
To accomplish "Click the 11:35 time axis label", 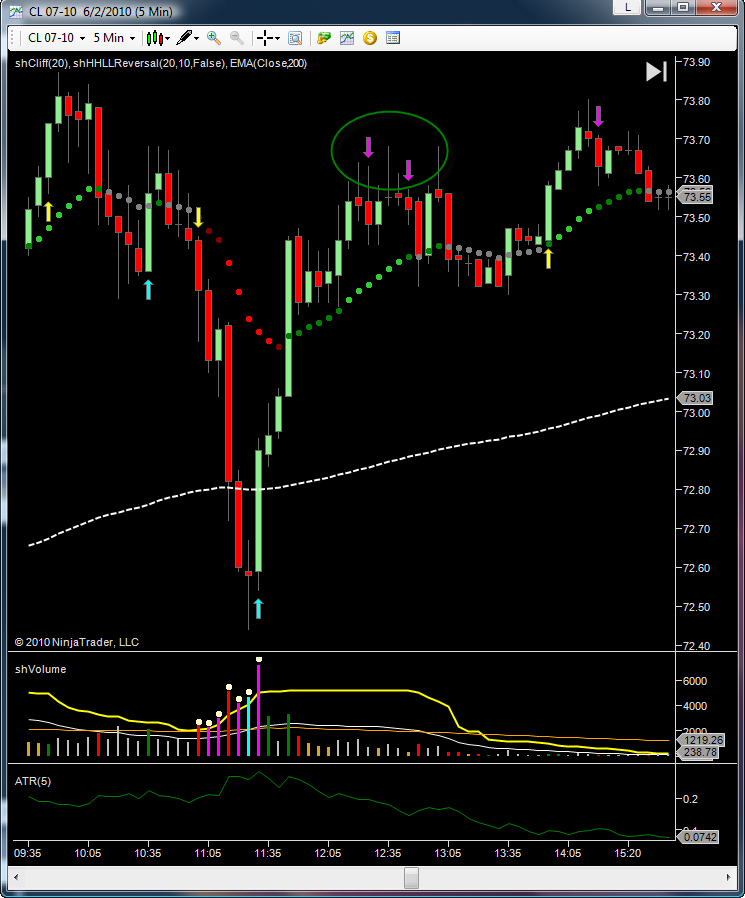I will point(267,853).
